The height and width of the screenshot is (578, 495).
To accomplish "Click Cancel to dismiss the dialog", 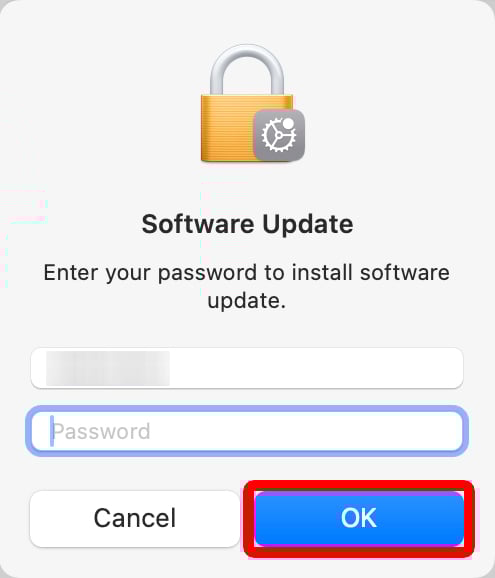I will point(135,518).
